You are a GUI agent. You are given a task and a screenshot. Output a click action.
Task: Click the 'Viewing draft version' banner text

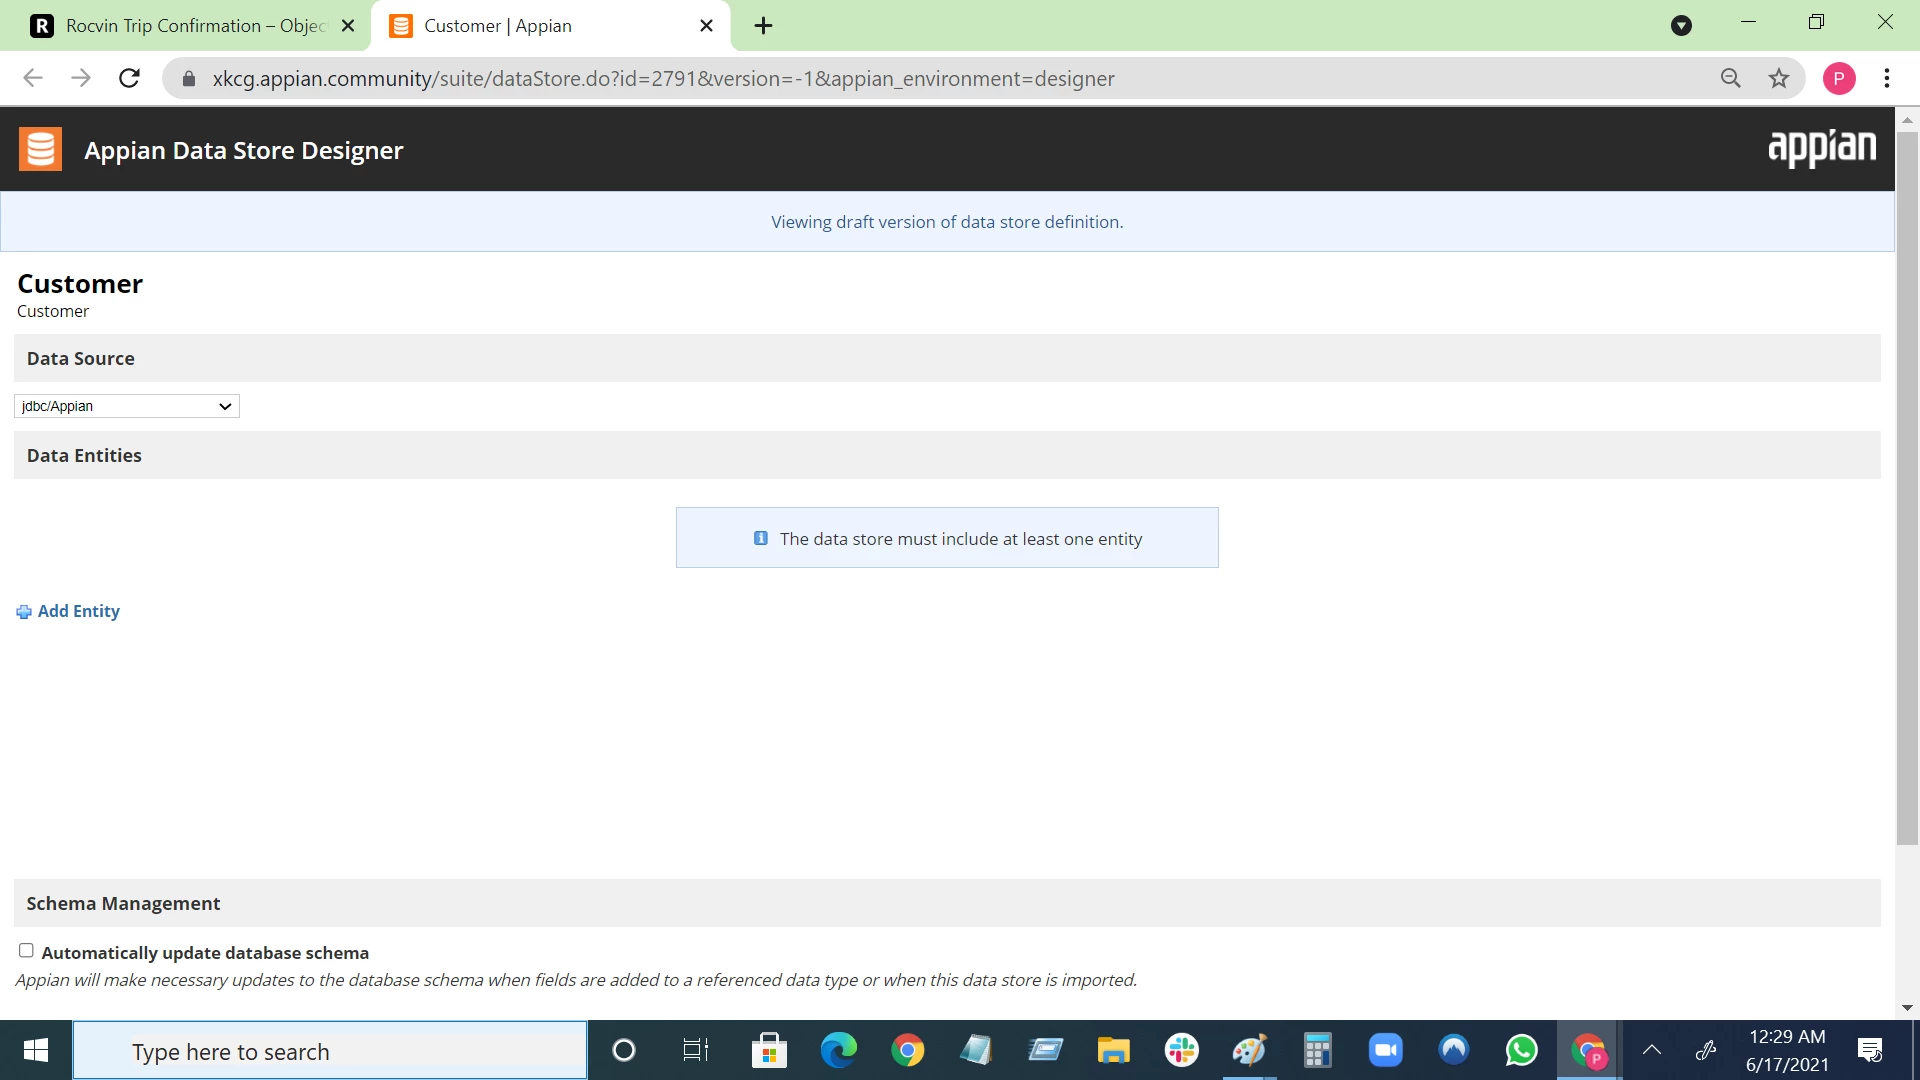[947, 222]
